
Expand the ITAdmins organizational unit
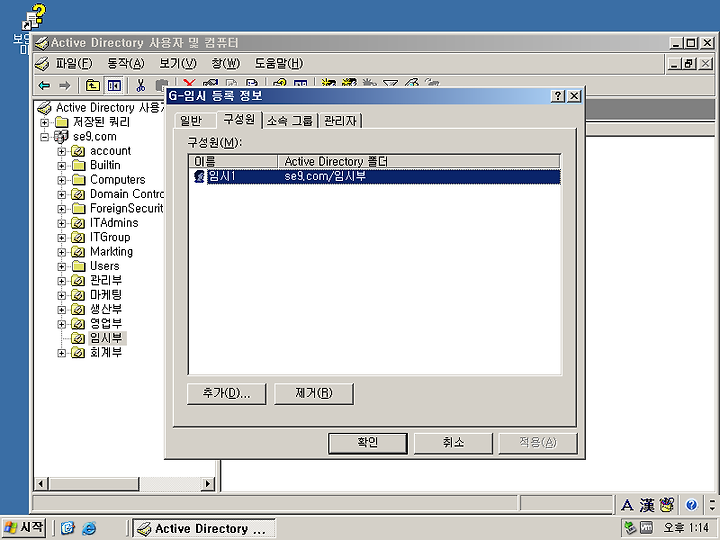[61, 223]
